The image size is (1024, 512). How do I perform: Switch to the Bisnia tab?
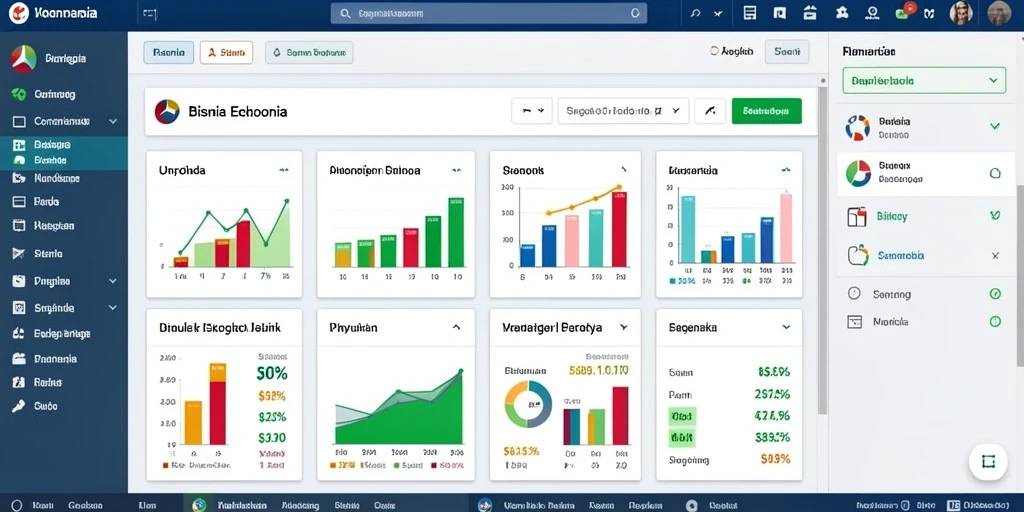click(168, 52)
